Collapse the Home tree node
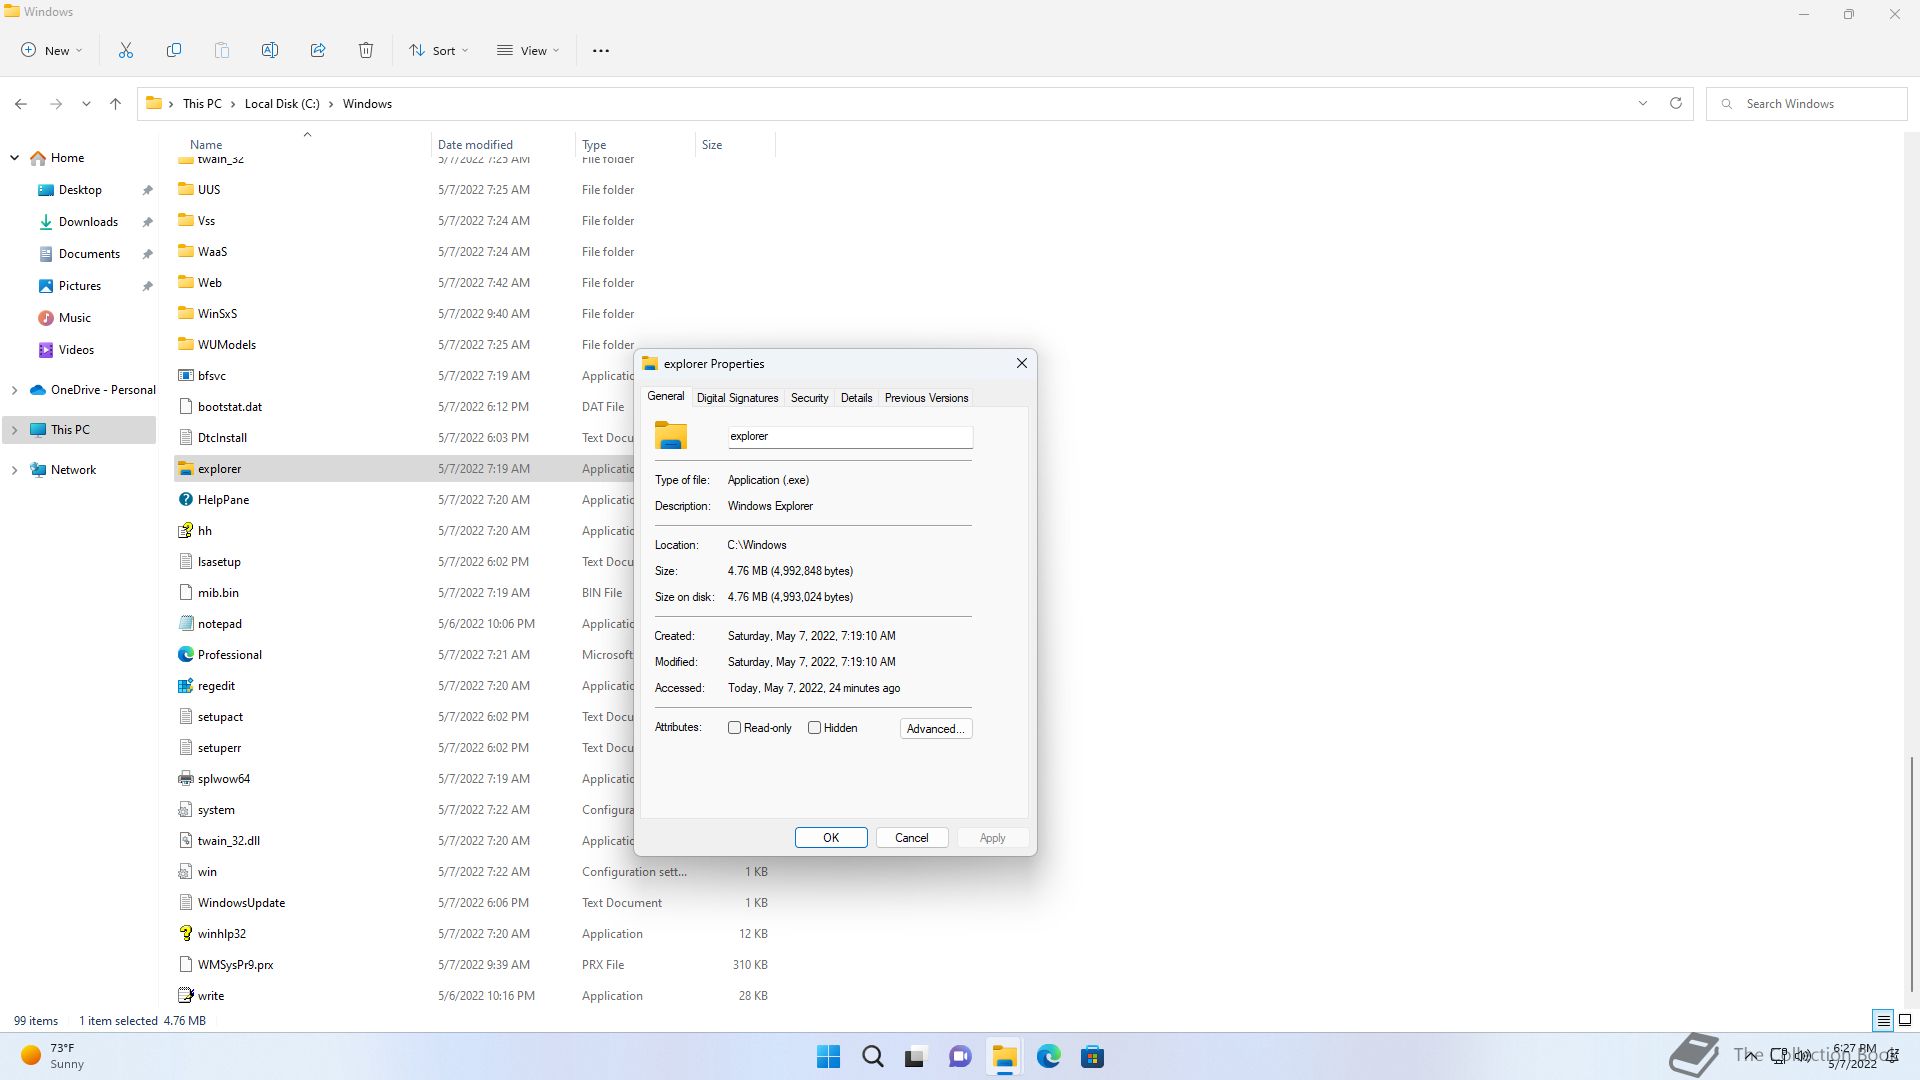 (14, 158)
